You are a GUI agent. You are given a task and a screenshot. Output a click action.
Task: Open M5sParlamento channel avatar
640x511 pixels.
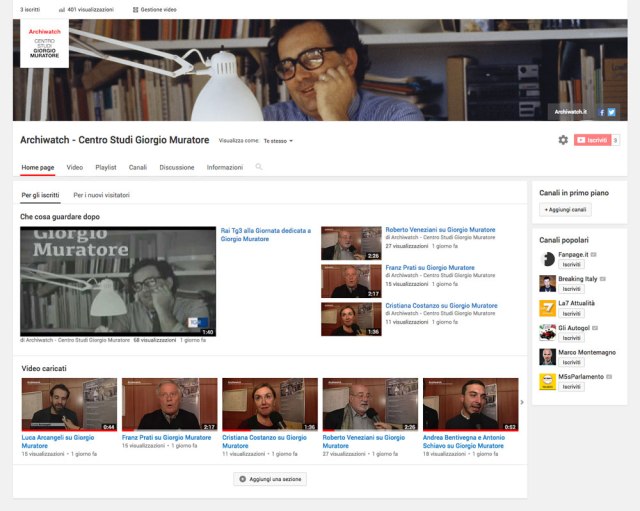pos(547,382)
